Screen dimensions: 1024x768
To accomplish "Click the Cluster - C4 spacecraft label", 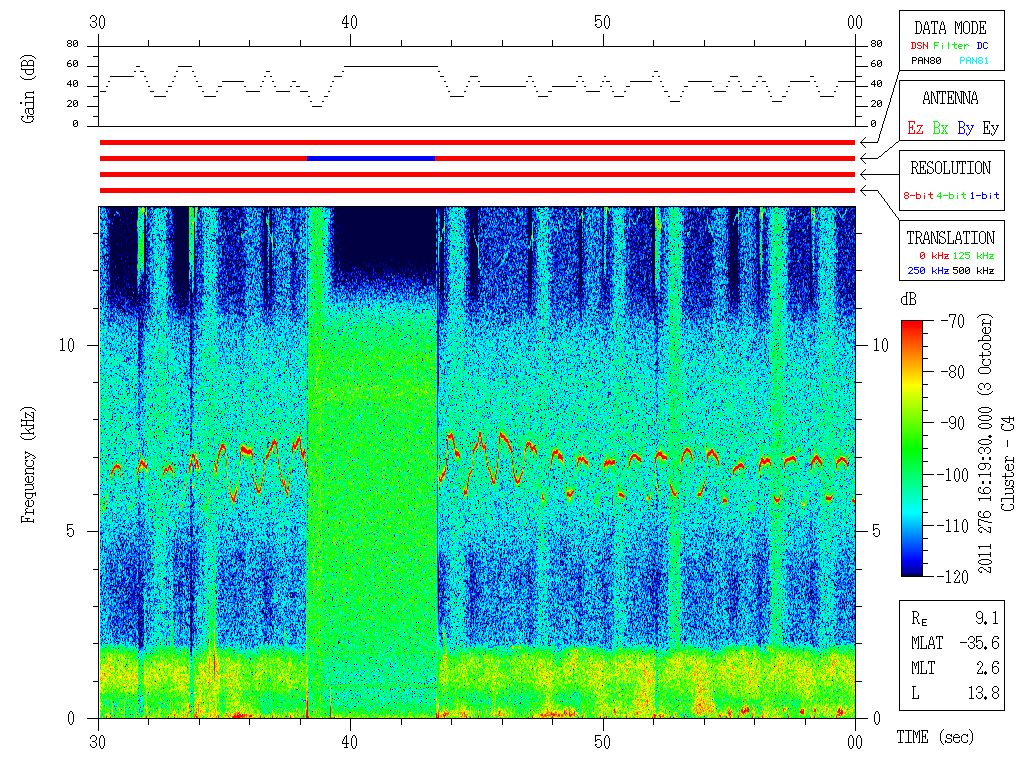I will (x=1008, y=464).
